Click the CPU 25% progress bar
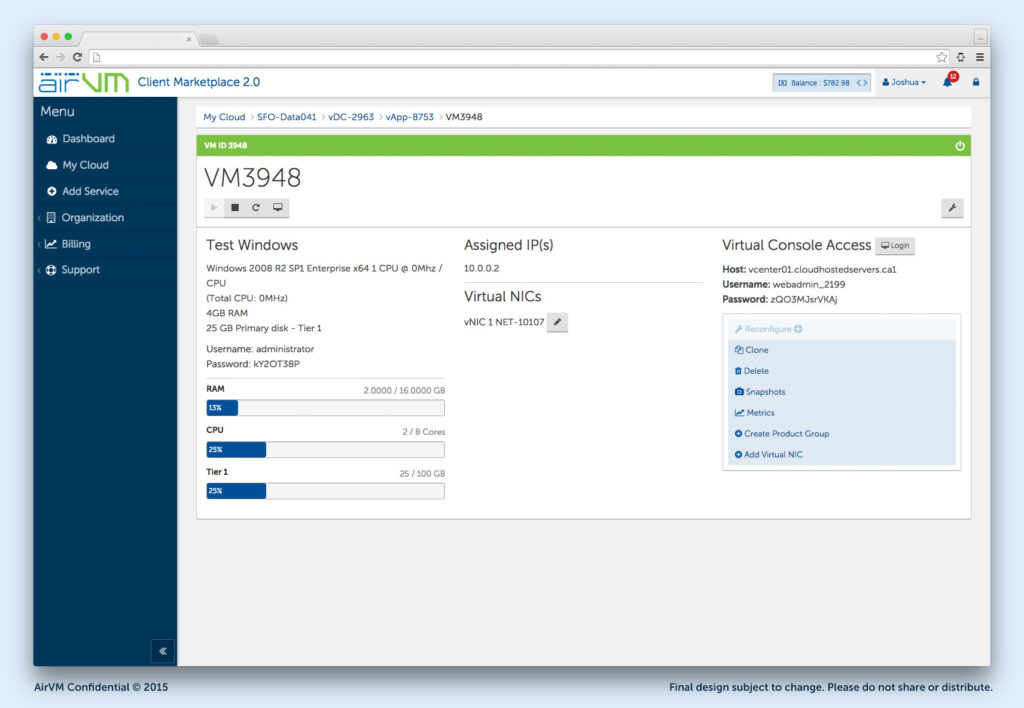This screenshot has height=708, width=1024. click(325, 449)
